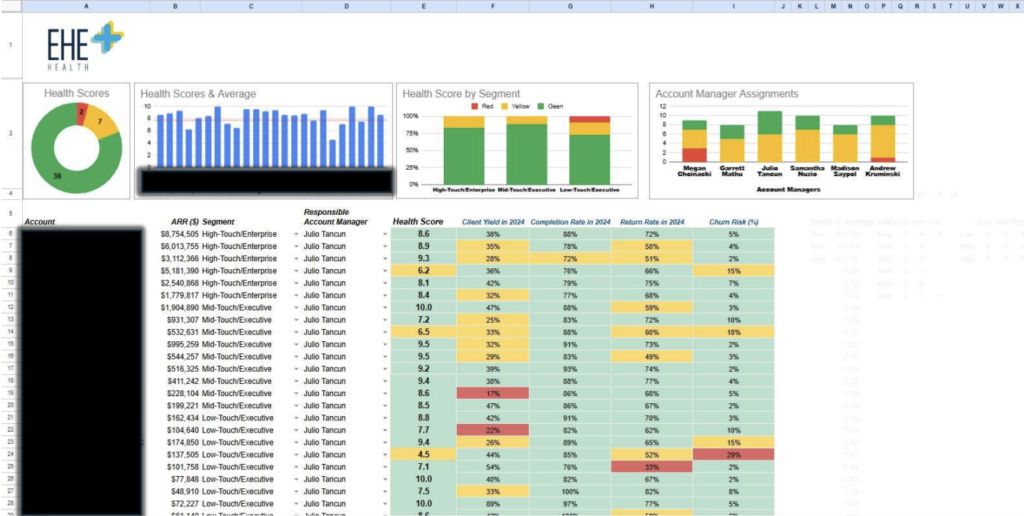Viewport: 1024px width, 516px height.
Task: Open Account Manager dropdown for the $137,505 row
Action: (384, 454)
